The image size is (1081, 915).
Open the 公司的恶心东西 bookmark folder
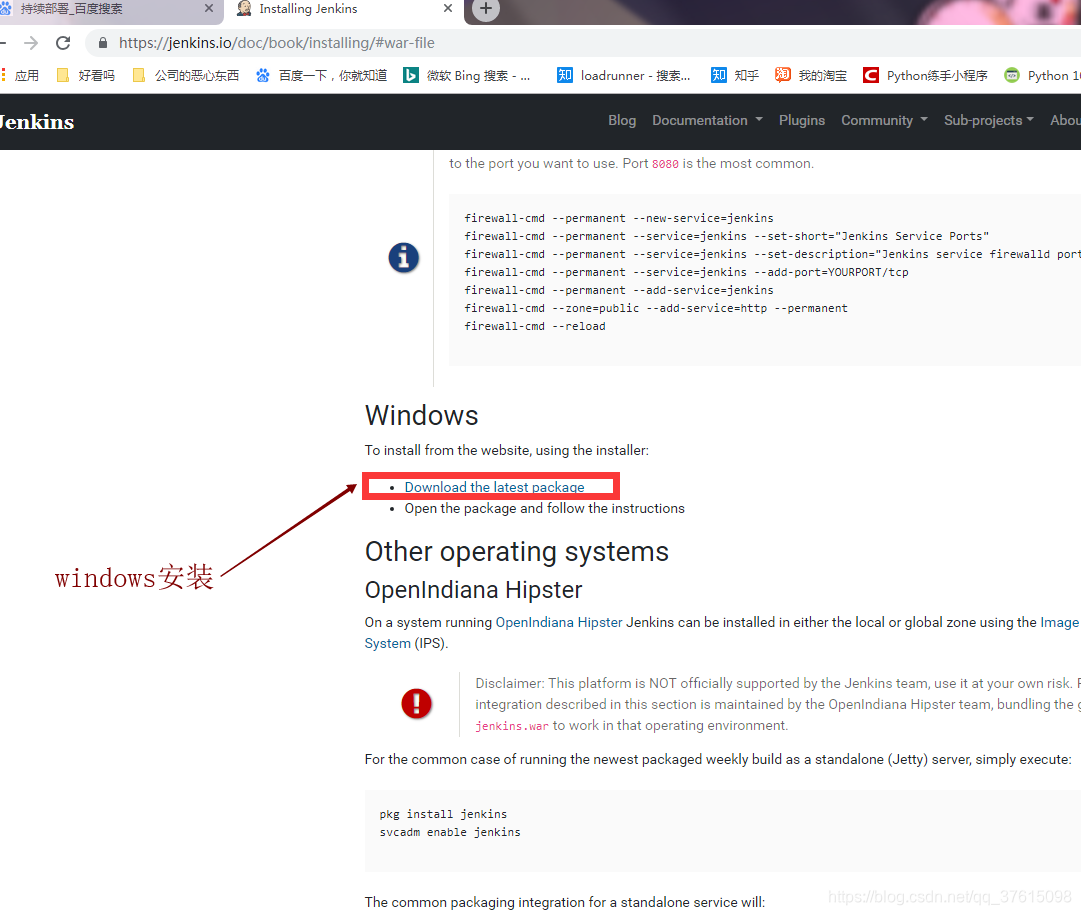click(185, 75)
